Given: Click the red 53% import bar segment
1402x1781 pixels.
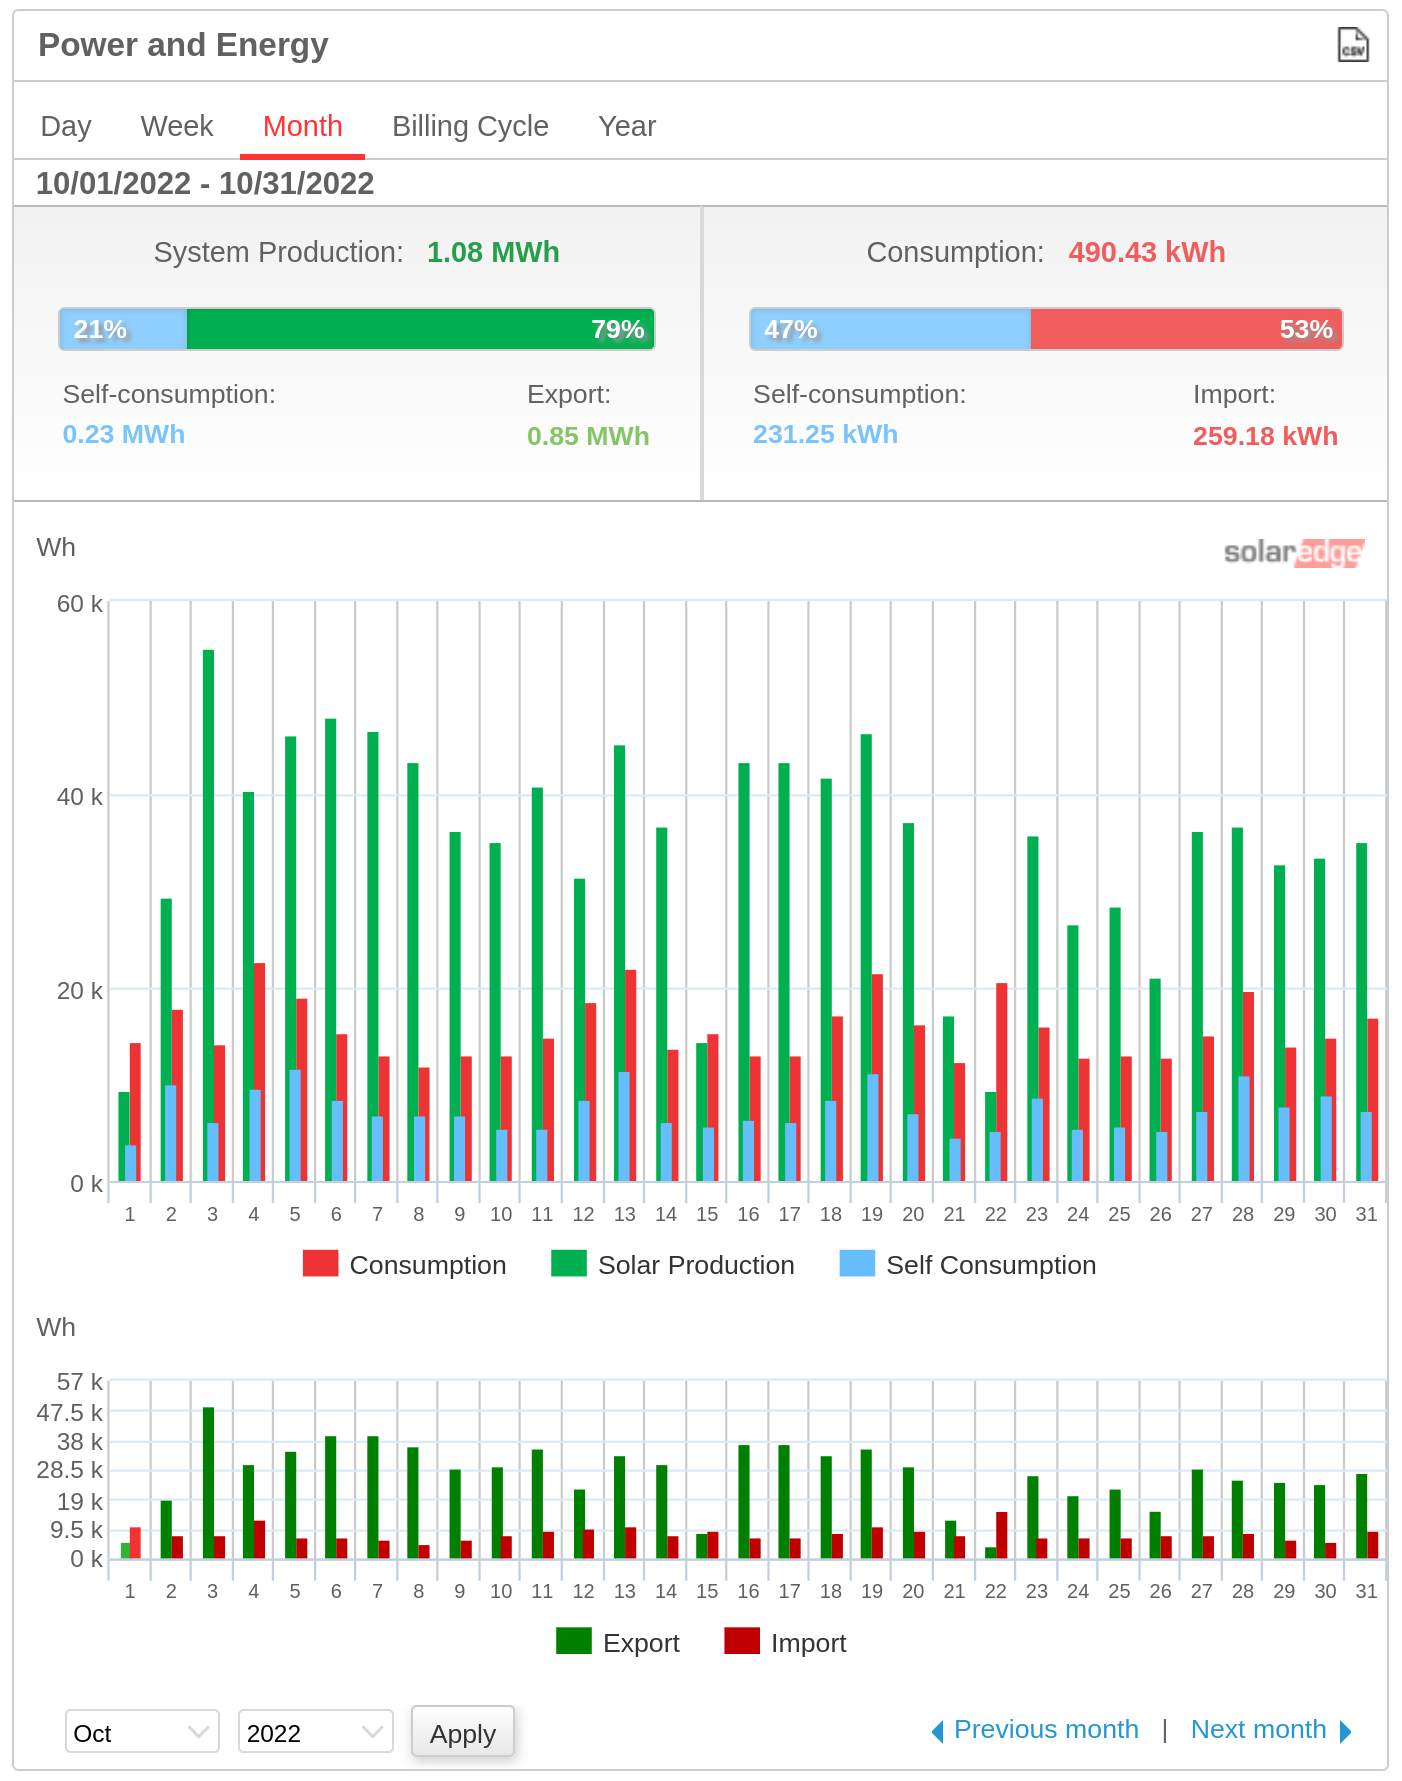Looking at the screenshot, I should (1186, 330).
